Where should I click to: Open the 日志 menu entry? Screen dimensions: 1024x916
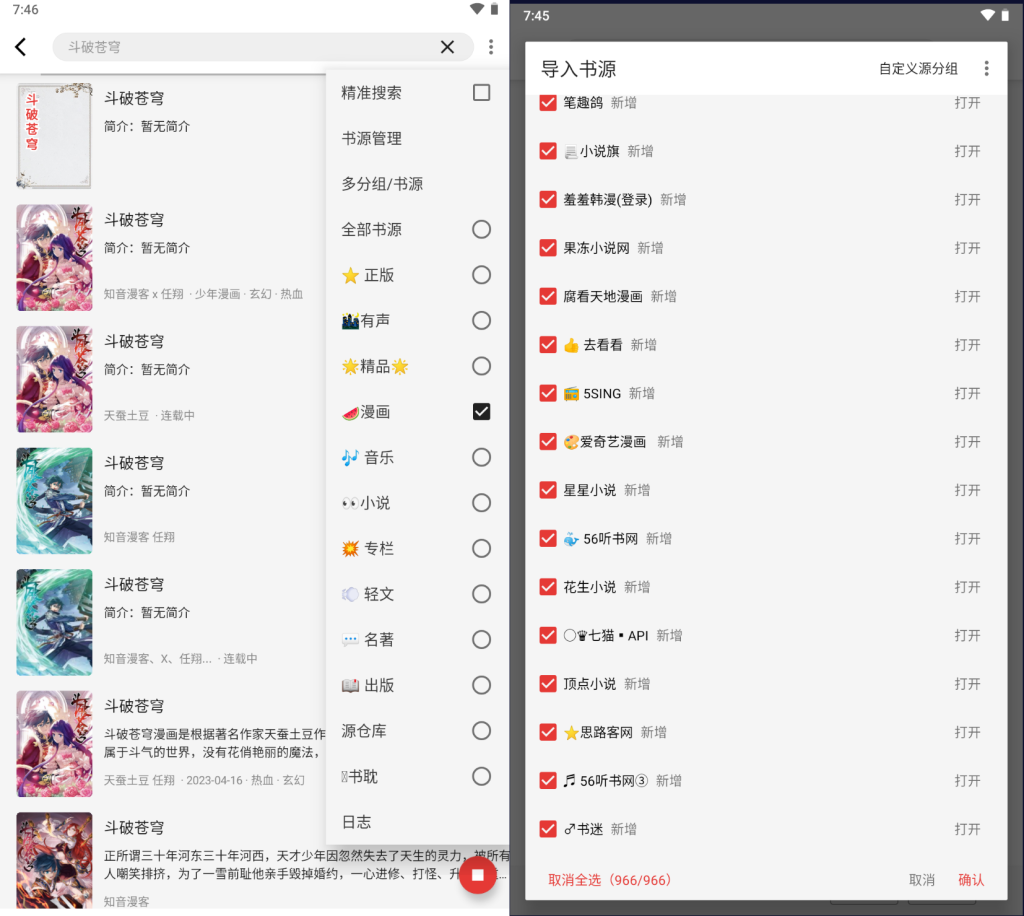coord(357,822)
